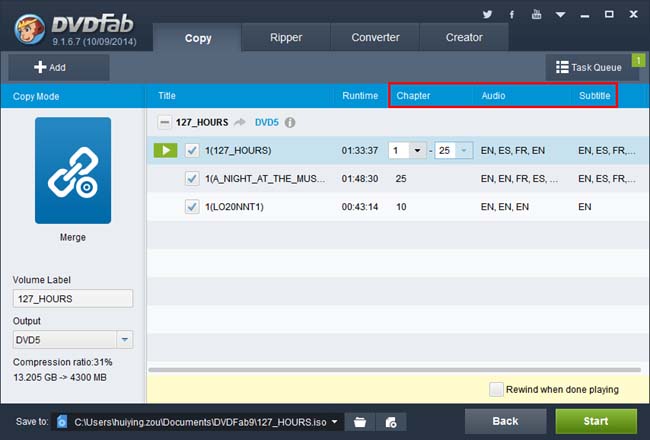Open the Output DVD5 dropdown
This screenshot has height=440, width=650.
point(124,340)
